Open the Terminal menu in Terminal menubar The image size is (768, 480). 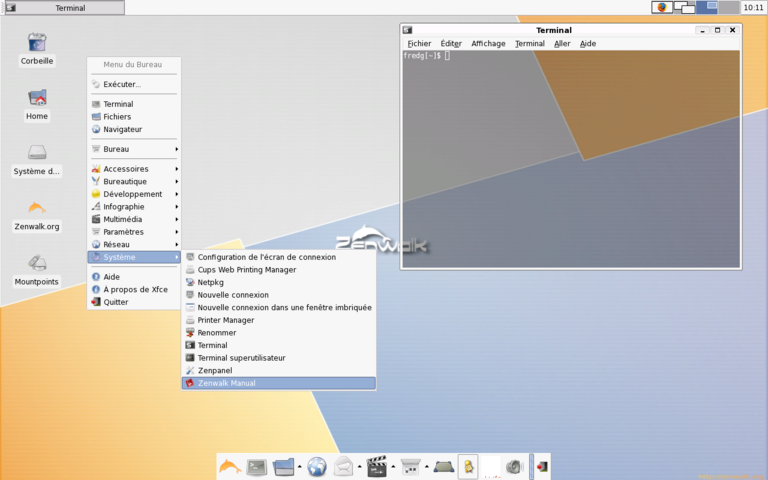click(x=530, y=44)
